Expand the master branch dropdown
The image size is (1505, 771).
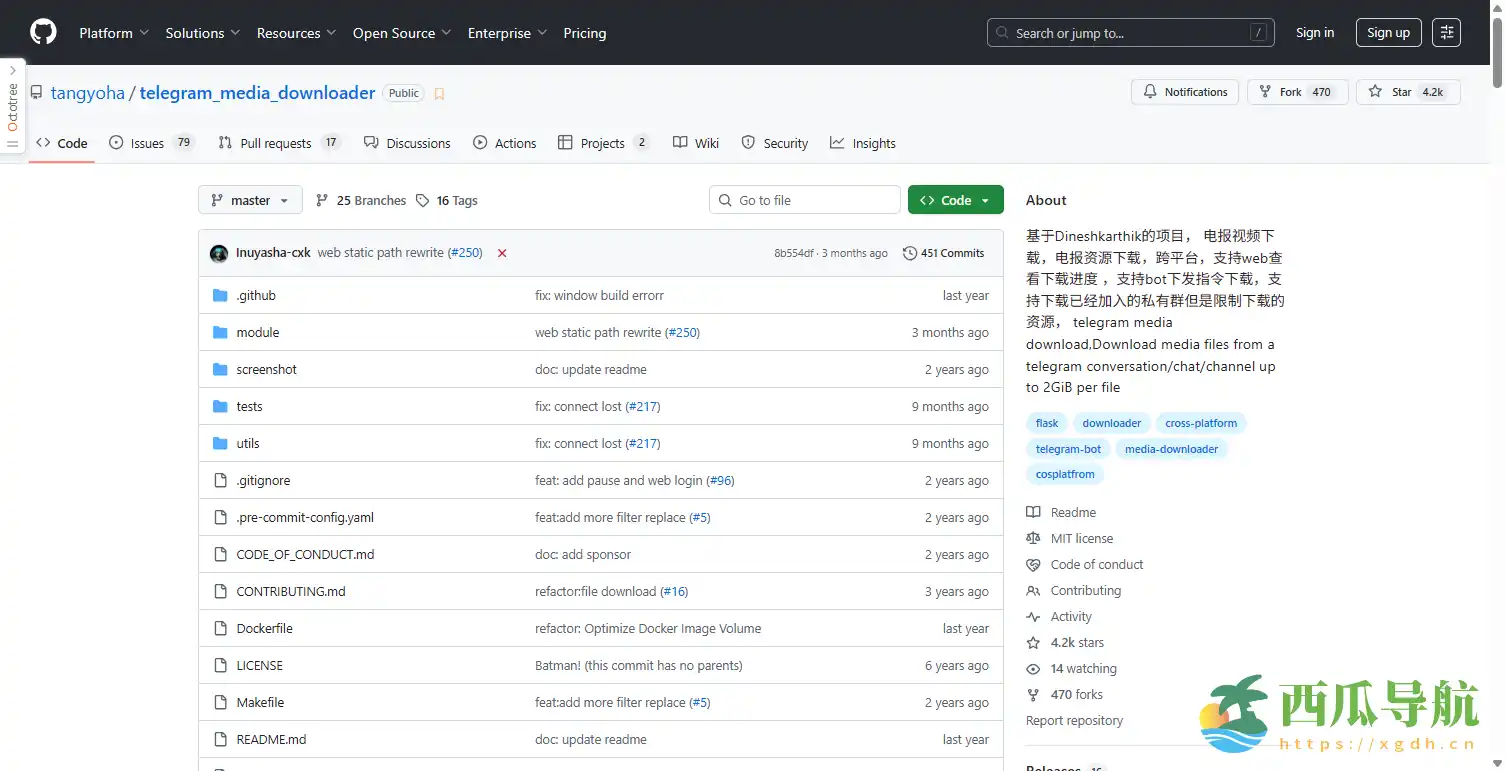tap(250, 200)
